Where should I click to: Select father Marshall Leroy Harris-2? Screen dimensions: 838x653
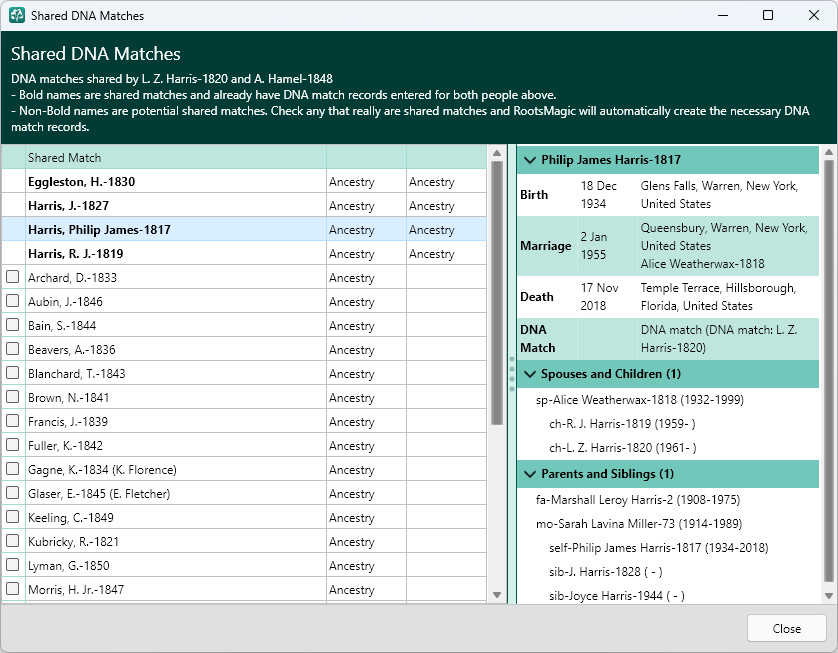tap(638, 500)
